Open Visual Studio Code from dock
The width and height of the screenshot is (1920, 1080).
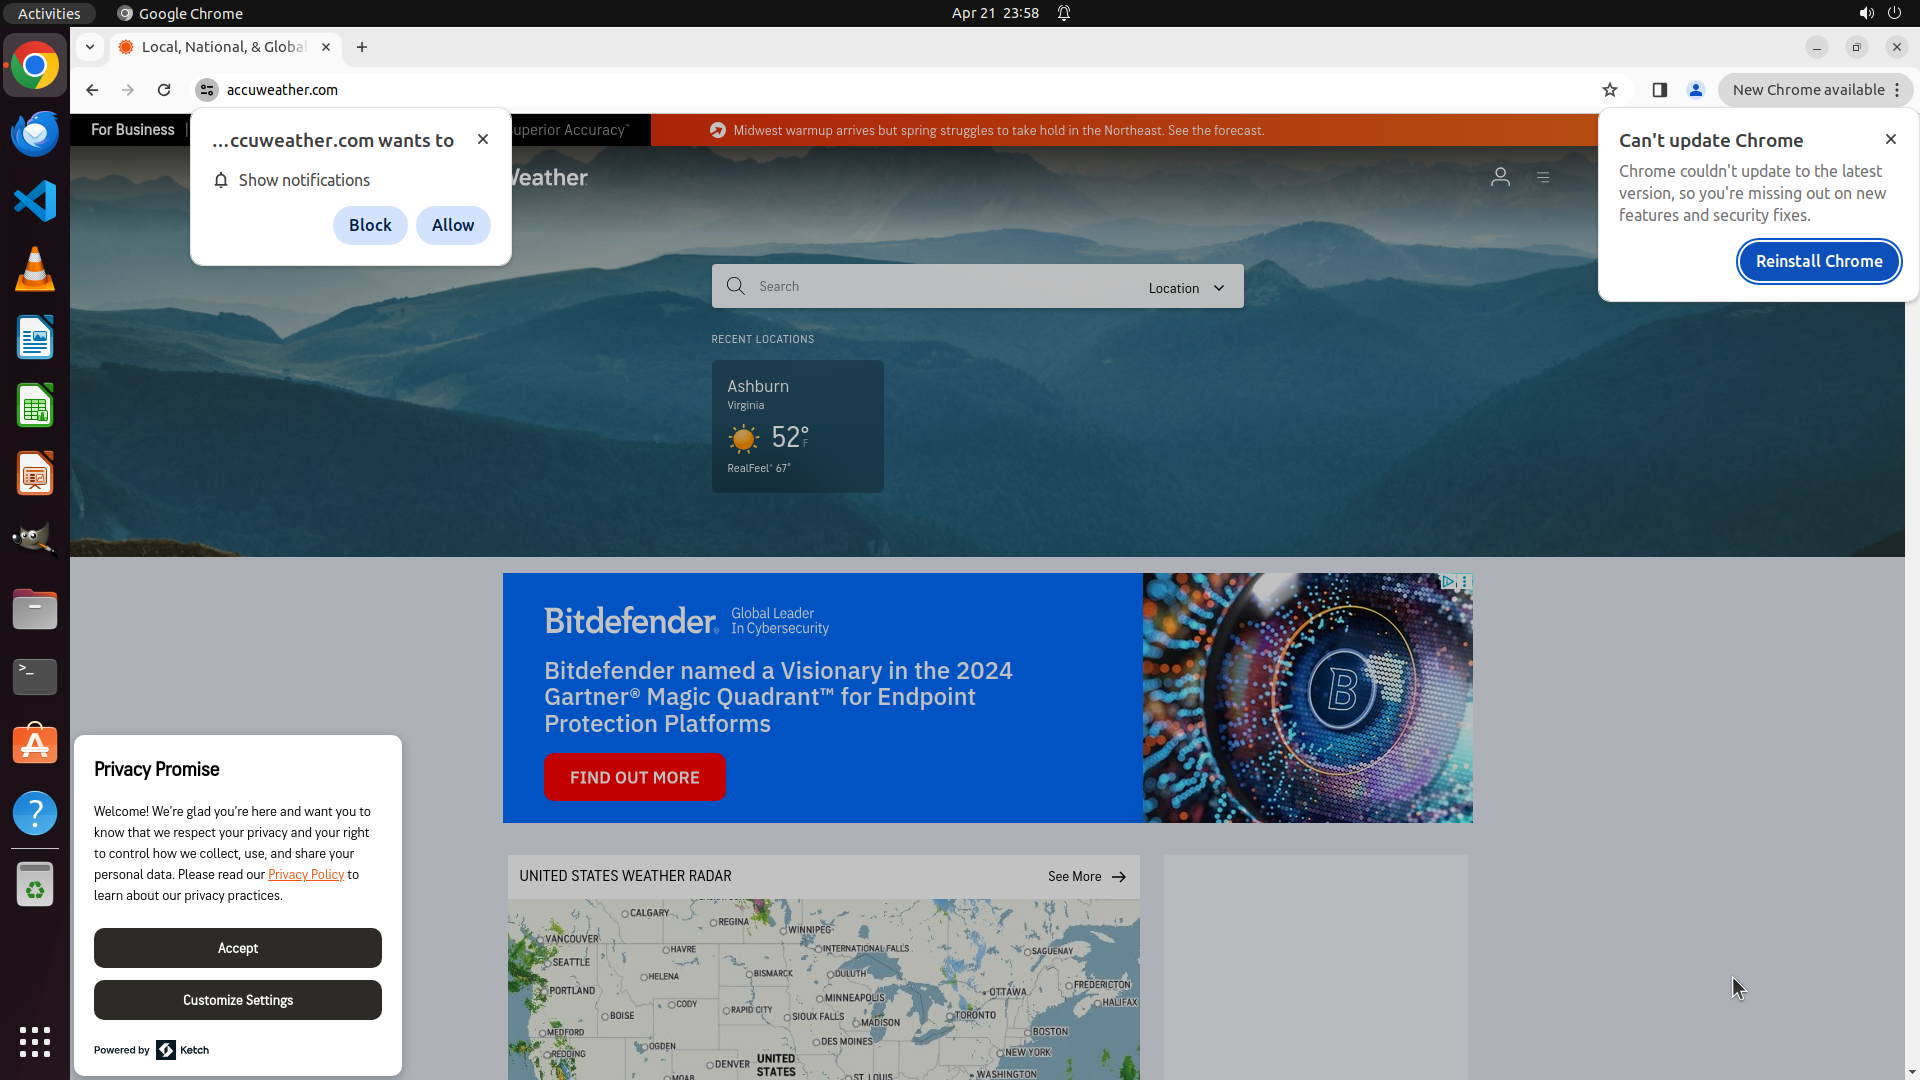tap(35, 201)
